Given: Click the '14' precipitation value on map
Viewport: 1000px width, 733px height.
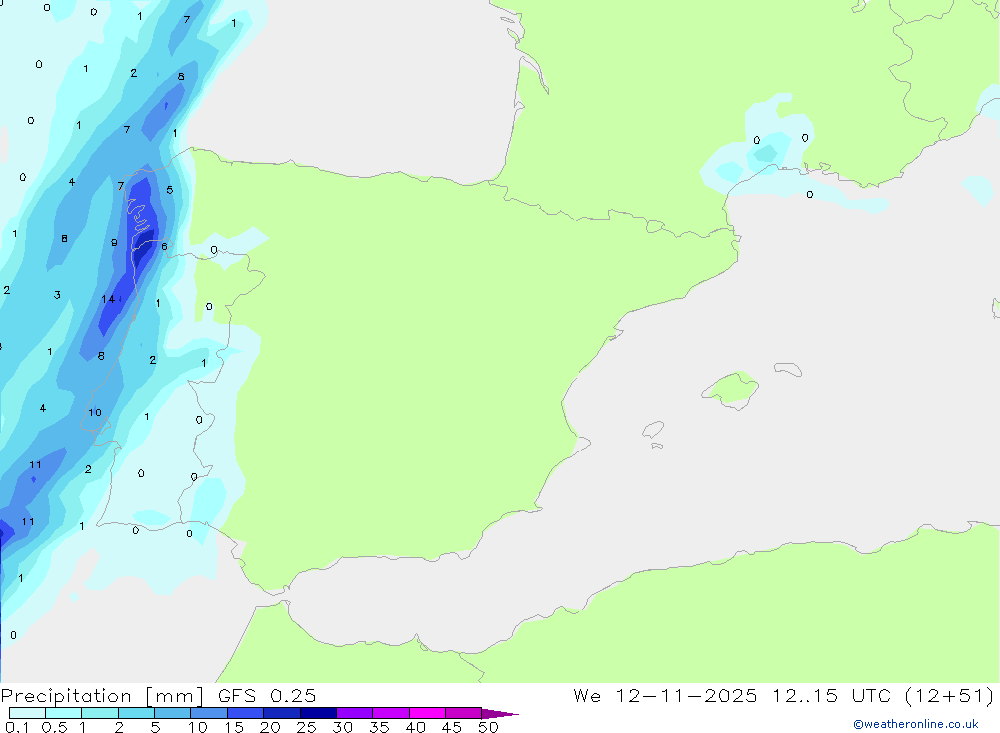Looking at the screenshot, I should pos(108,299).
